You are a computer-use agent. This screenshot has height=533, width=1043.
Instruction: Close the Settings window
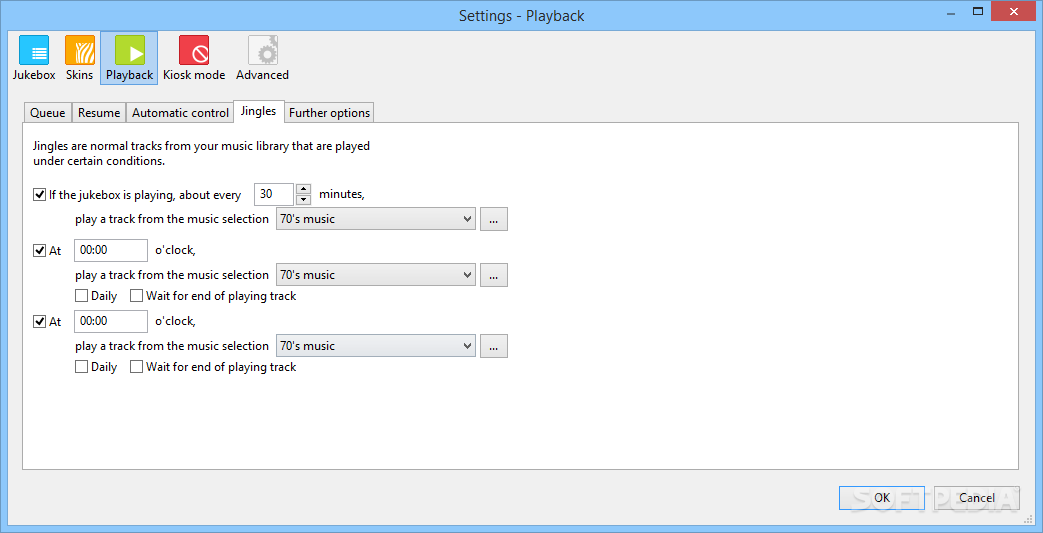coord(1015,11)
